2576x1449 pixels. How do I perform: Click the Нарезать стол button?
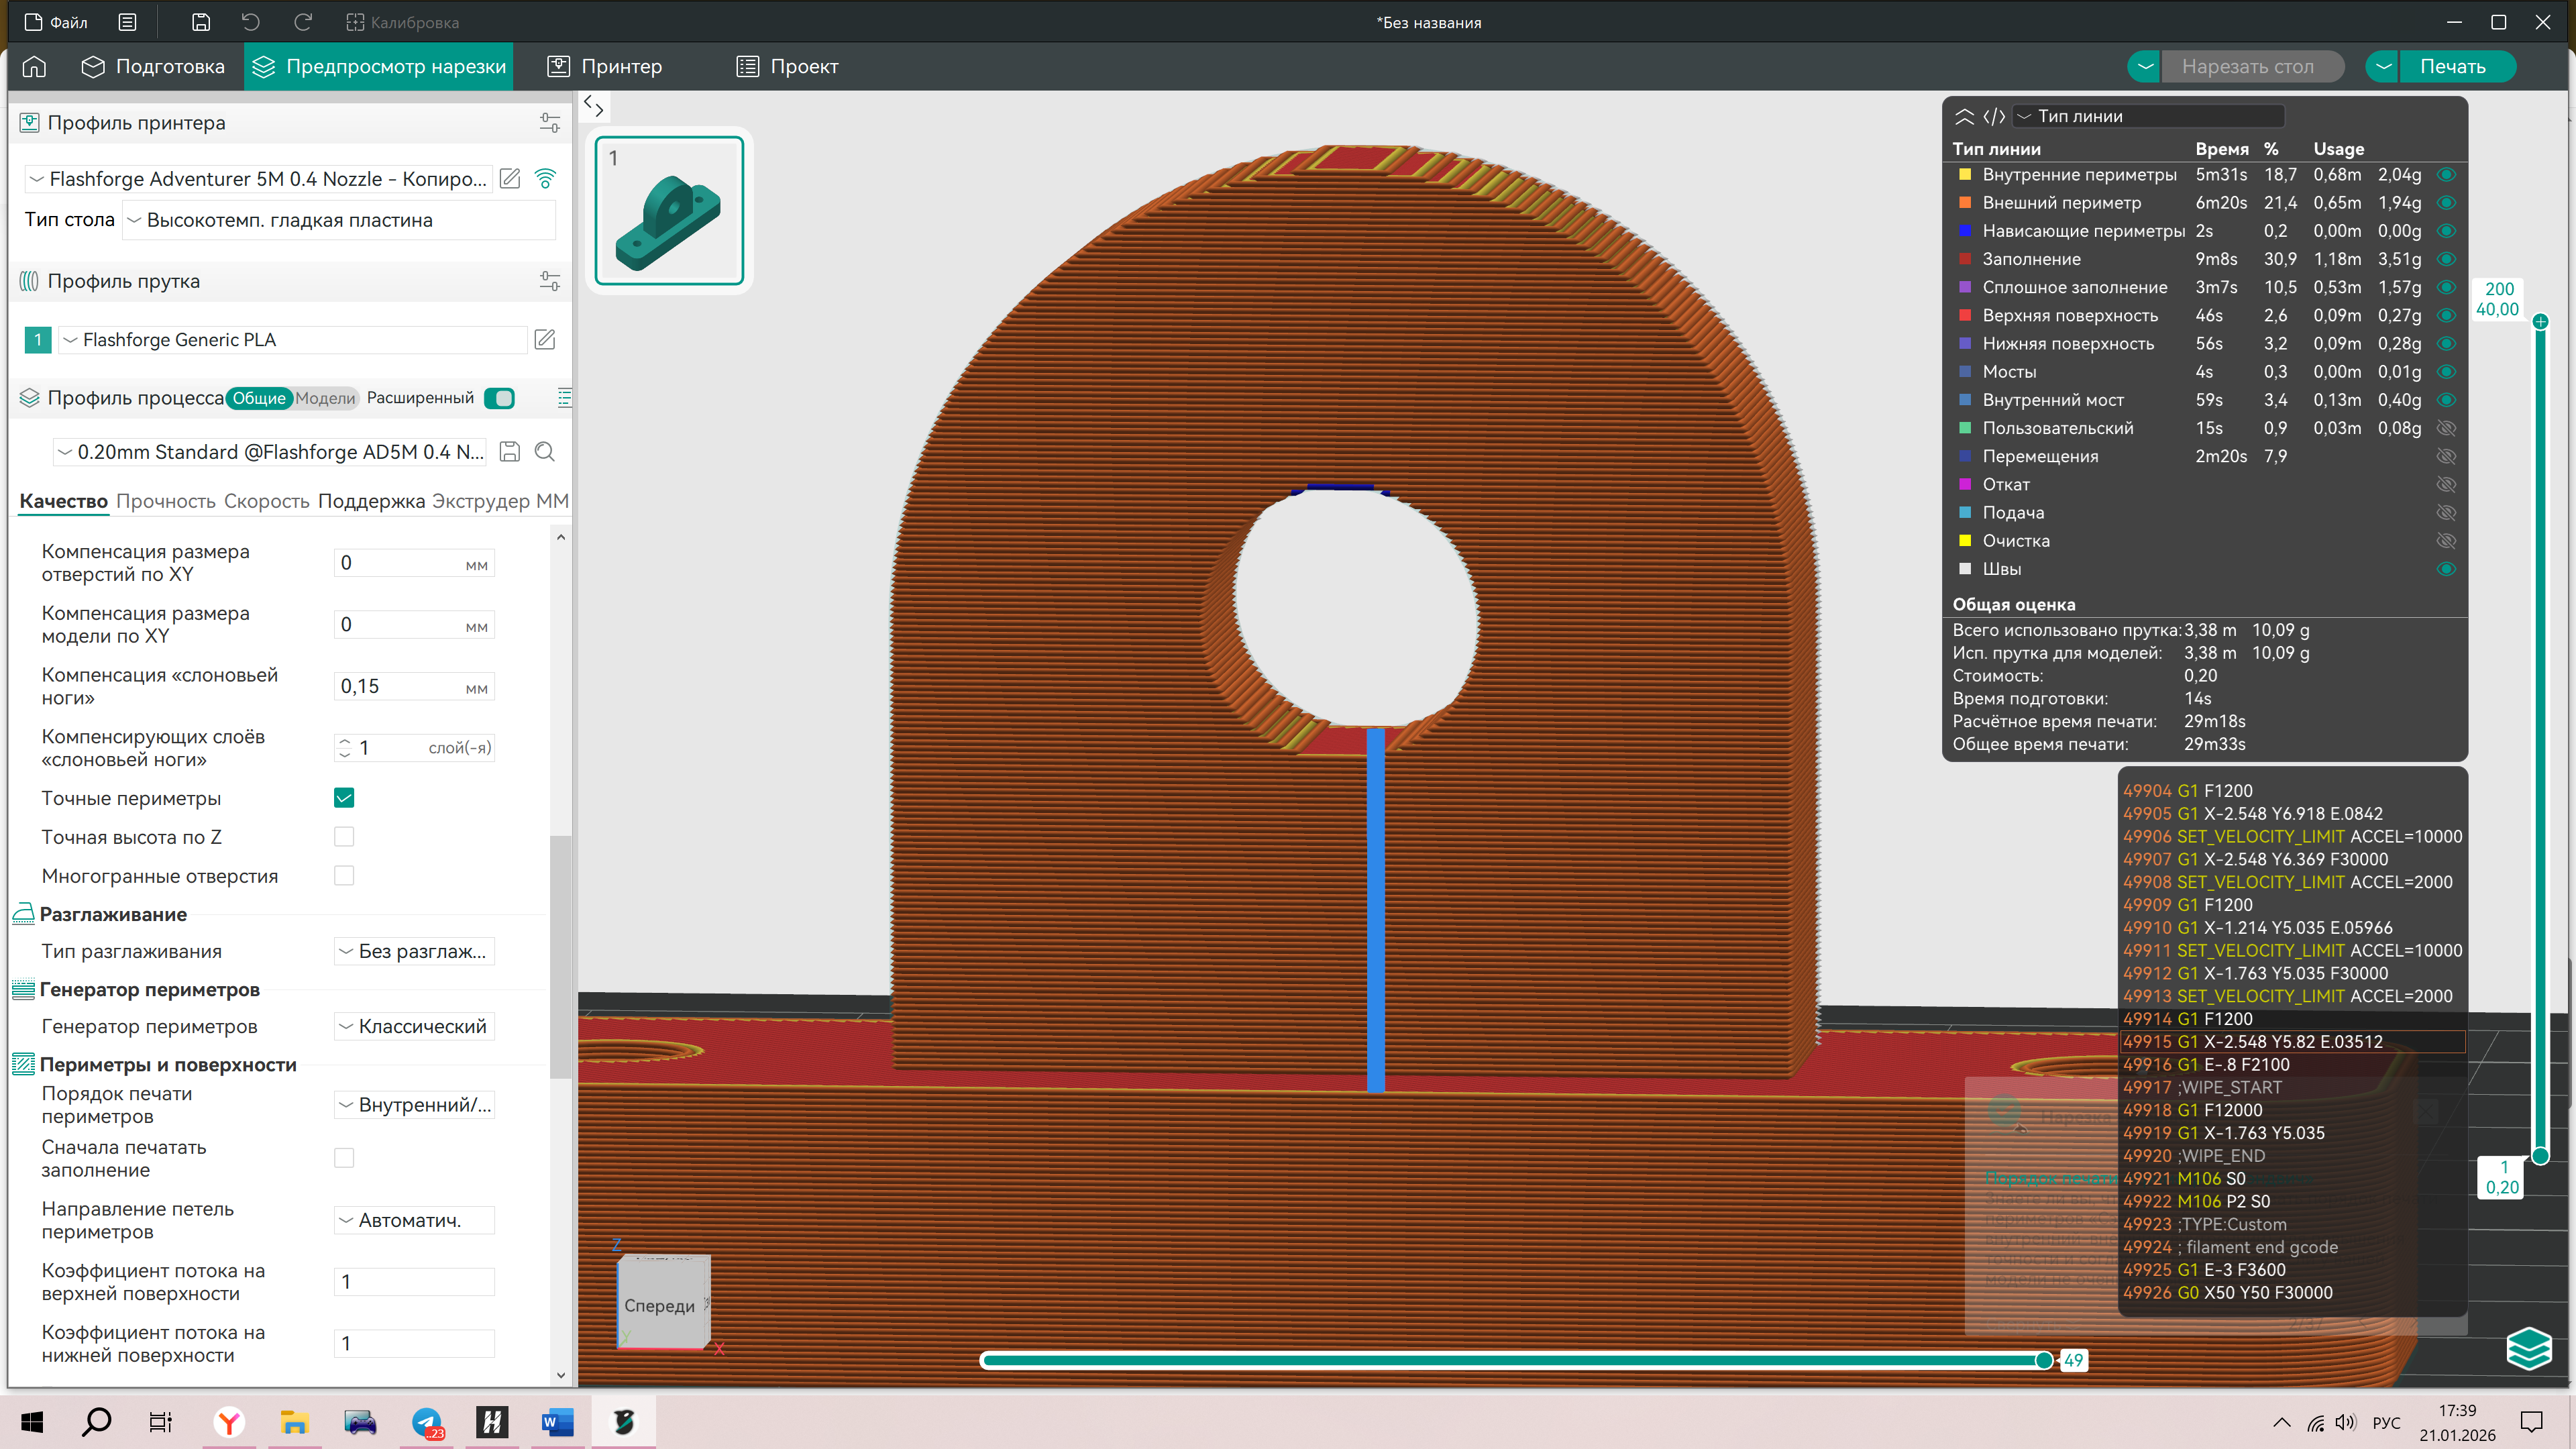tap(2247, 67)
